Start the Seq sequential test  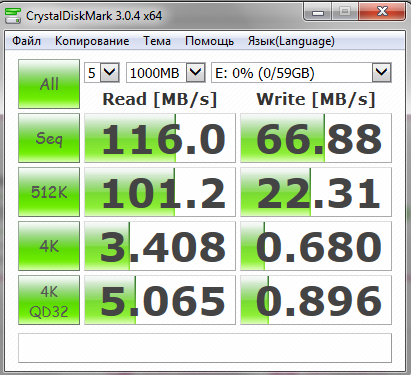(x=49, y=138)
